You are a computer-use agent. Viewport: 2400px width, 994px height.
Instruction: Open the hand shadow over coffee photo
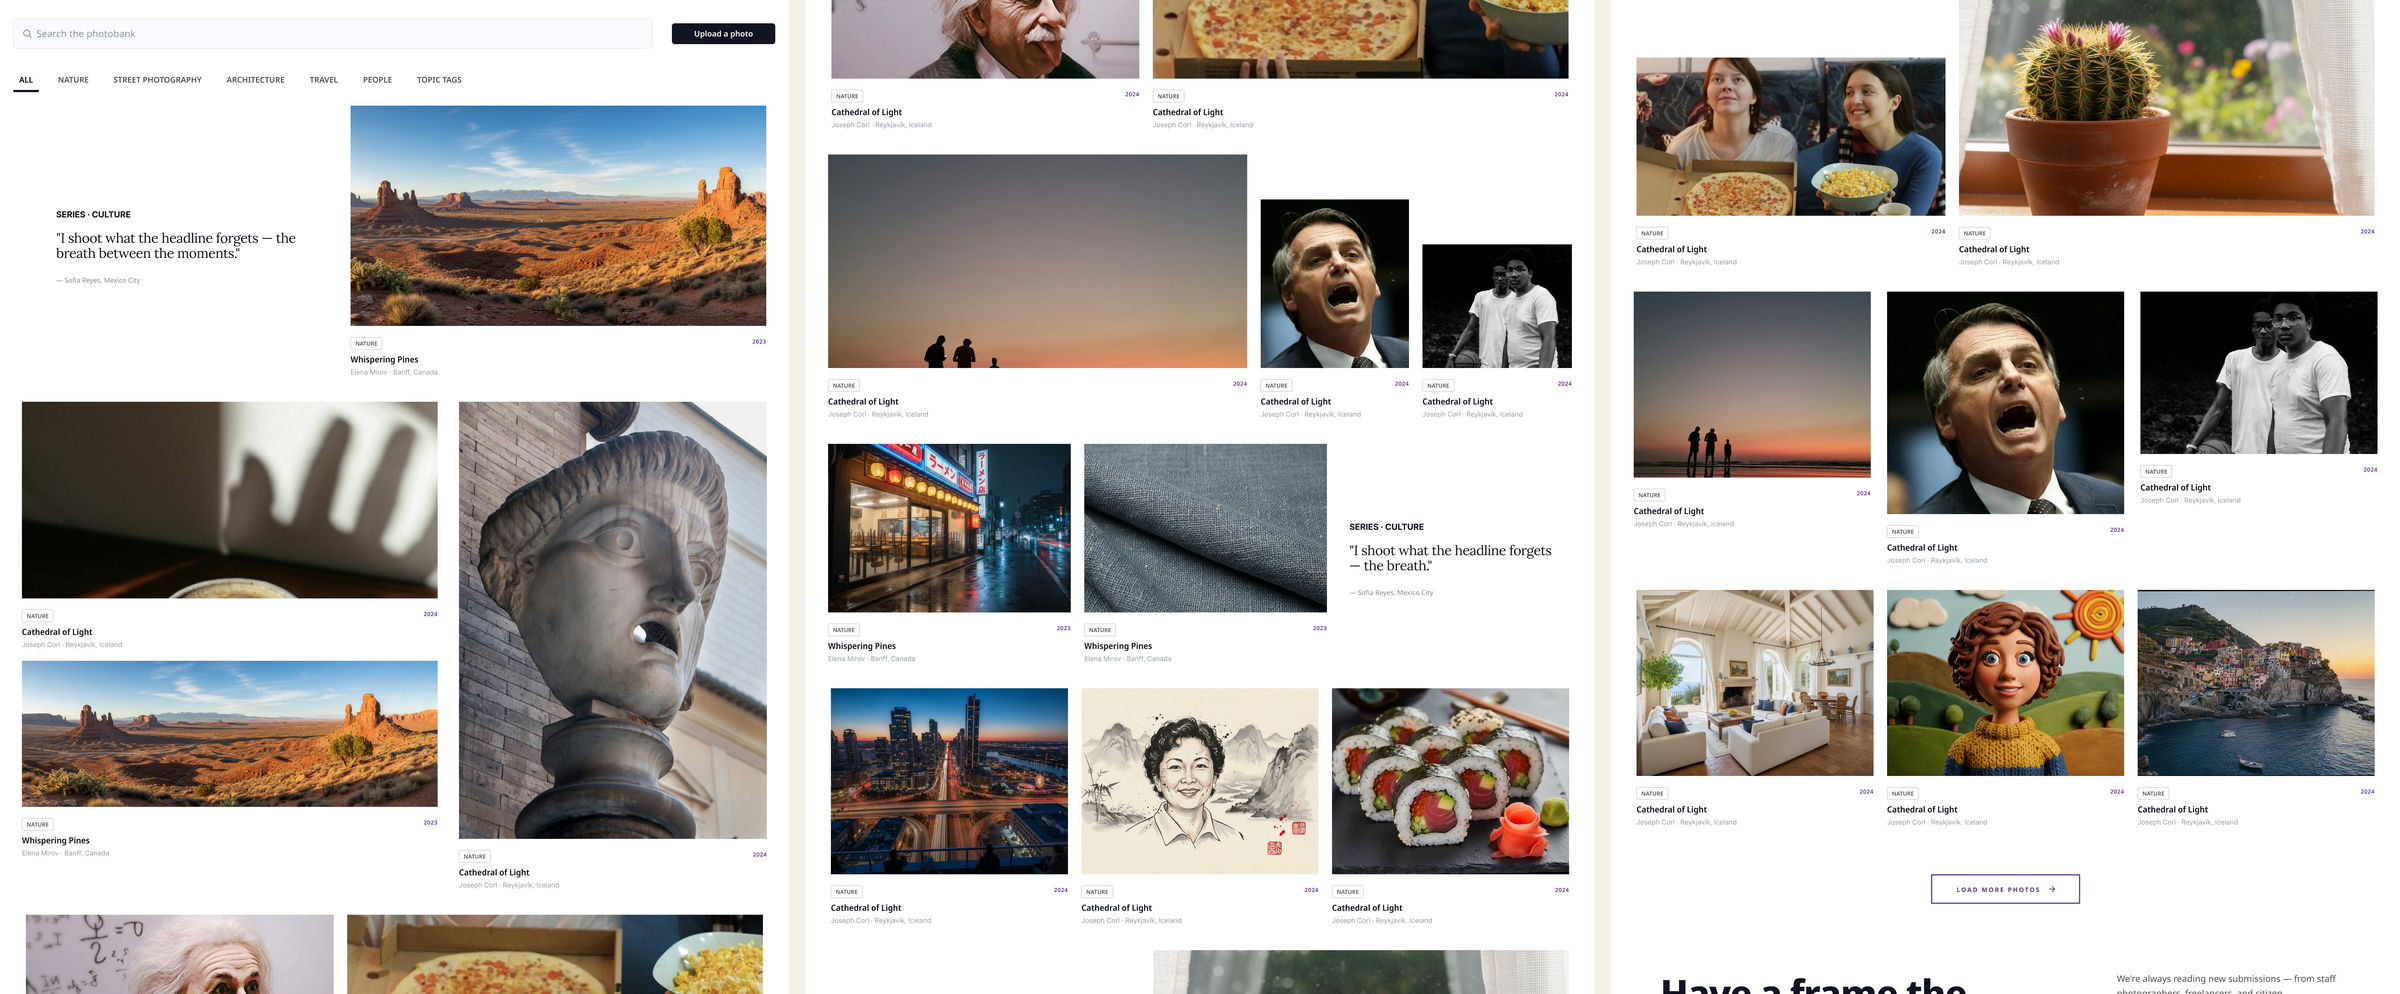(229, 500)
